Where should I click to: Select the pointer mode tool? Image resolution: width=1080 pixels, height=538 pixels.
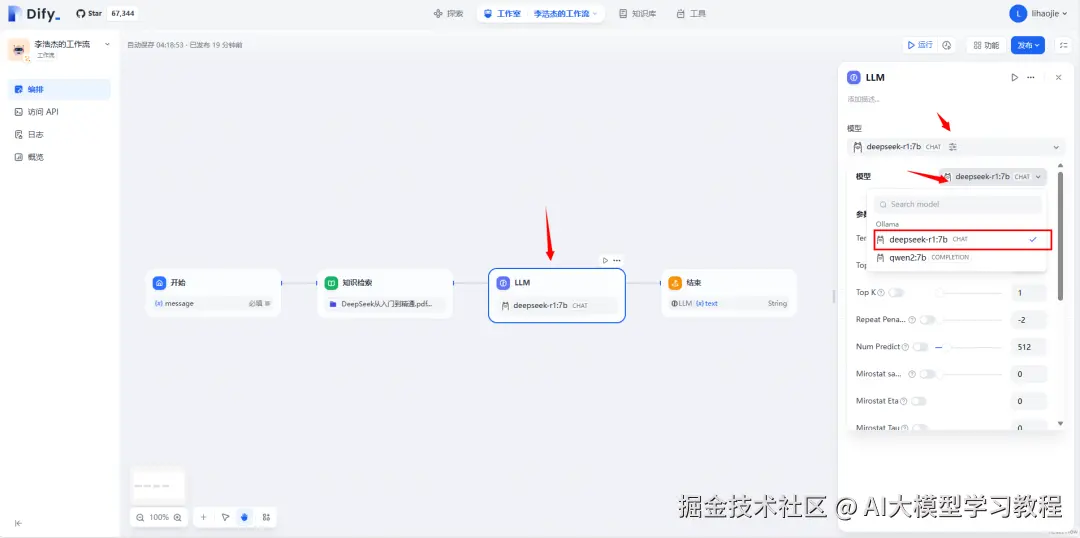(225, 517)
